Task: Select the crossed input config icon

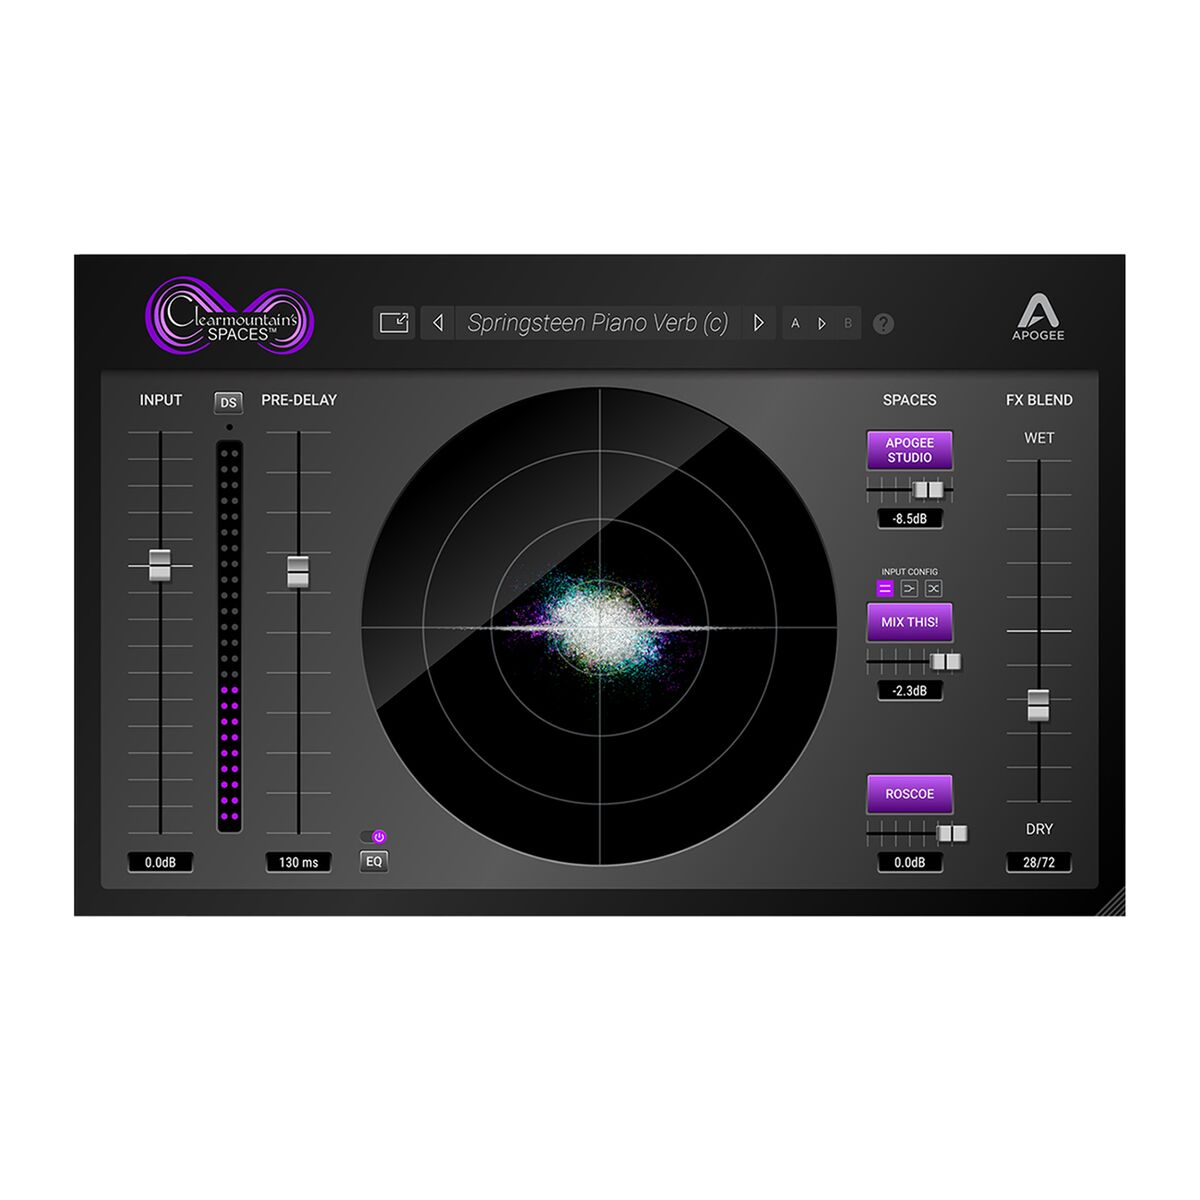Action: coord(933,589)
